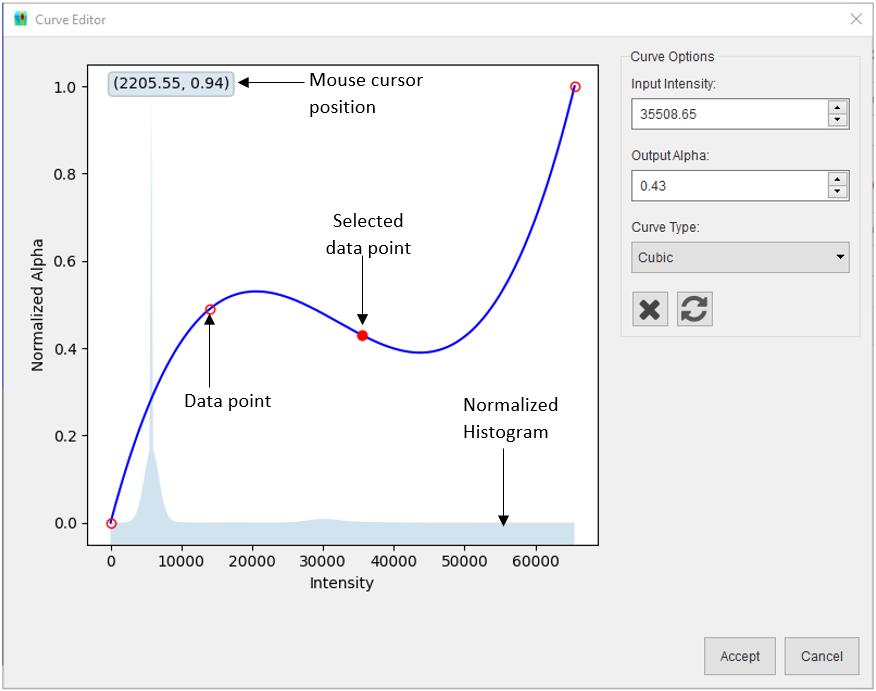
Task: Click the Curve Editor app icon
Action: 21,20
